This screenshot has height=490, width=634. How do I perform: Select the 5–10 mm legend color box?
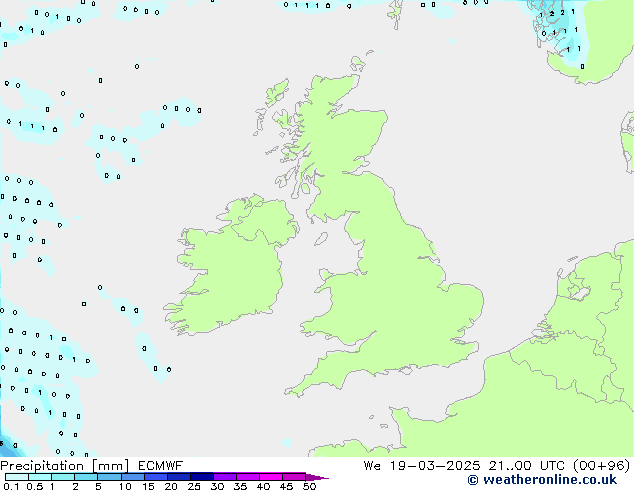109,477
